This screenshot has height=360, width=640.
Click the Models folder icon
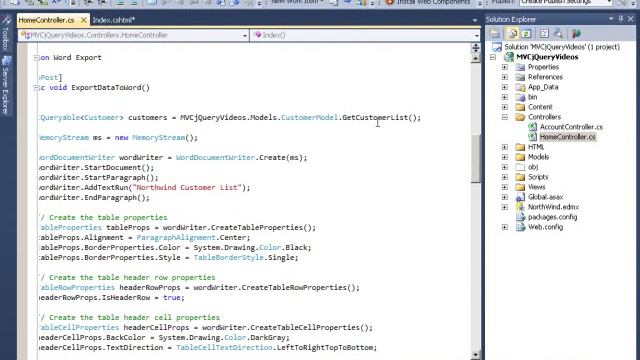520,157
